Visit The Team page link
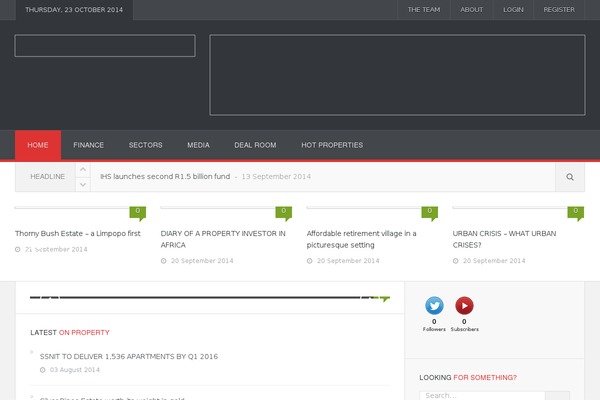This screenshot has height=400, width=600. point(424,10)
